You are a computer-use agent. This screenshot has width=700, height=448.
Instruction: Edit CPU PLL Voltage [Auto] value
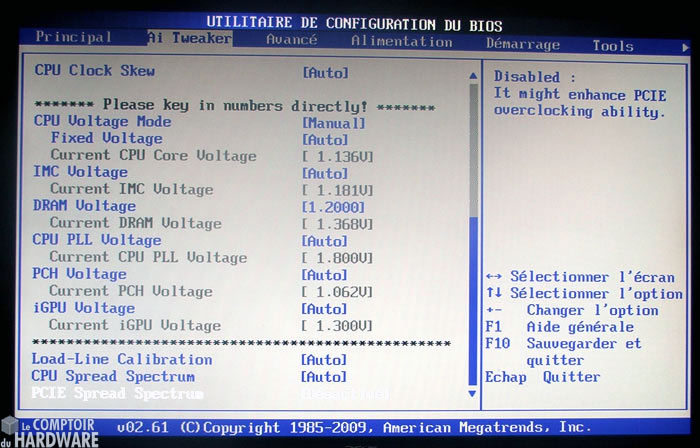point(325,241)
